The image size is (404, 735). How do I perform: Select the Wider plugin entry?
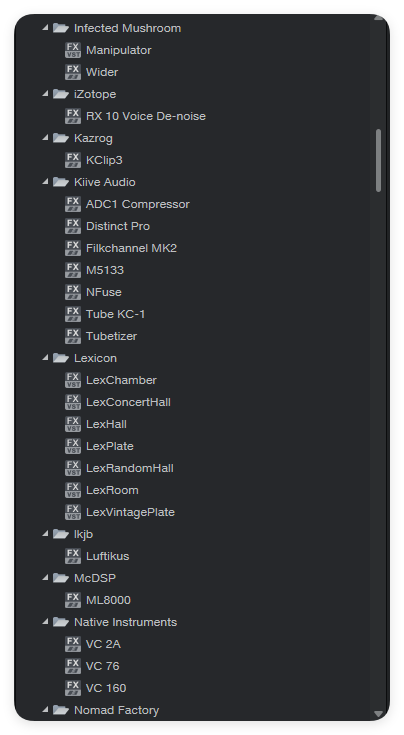coord(102,72)
